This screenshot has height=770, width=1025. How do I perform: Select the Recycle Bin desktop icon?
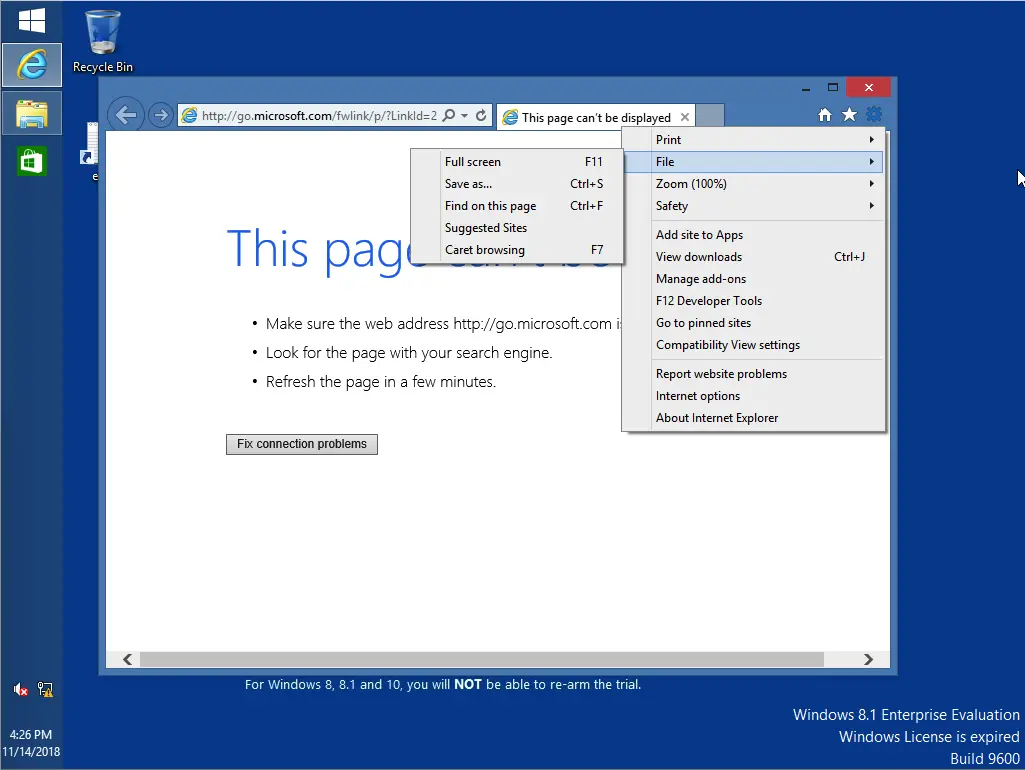(x=103, y=41)
